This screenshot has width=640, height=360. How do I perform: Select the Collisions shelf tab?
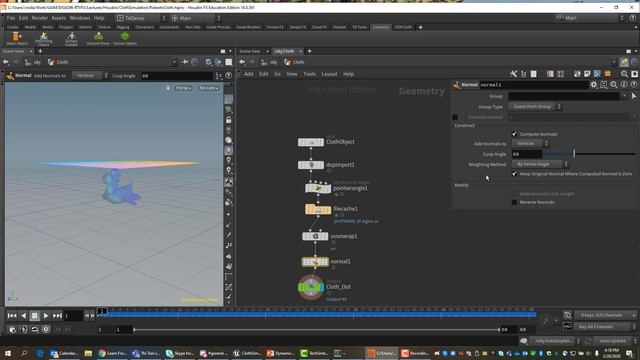(380, 27)
